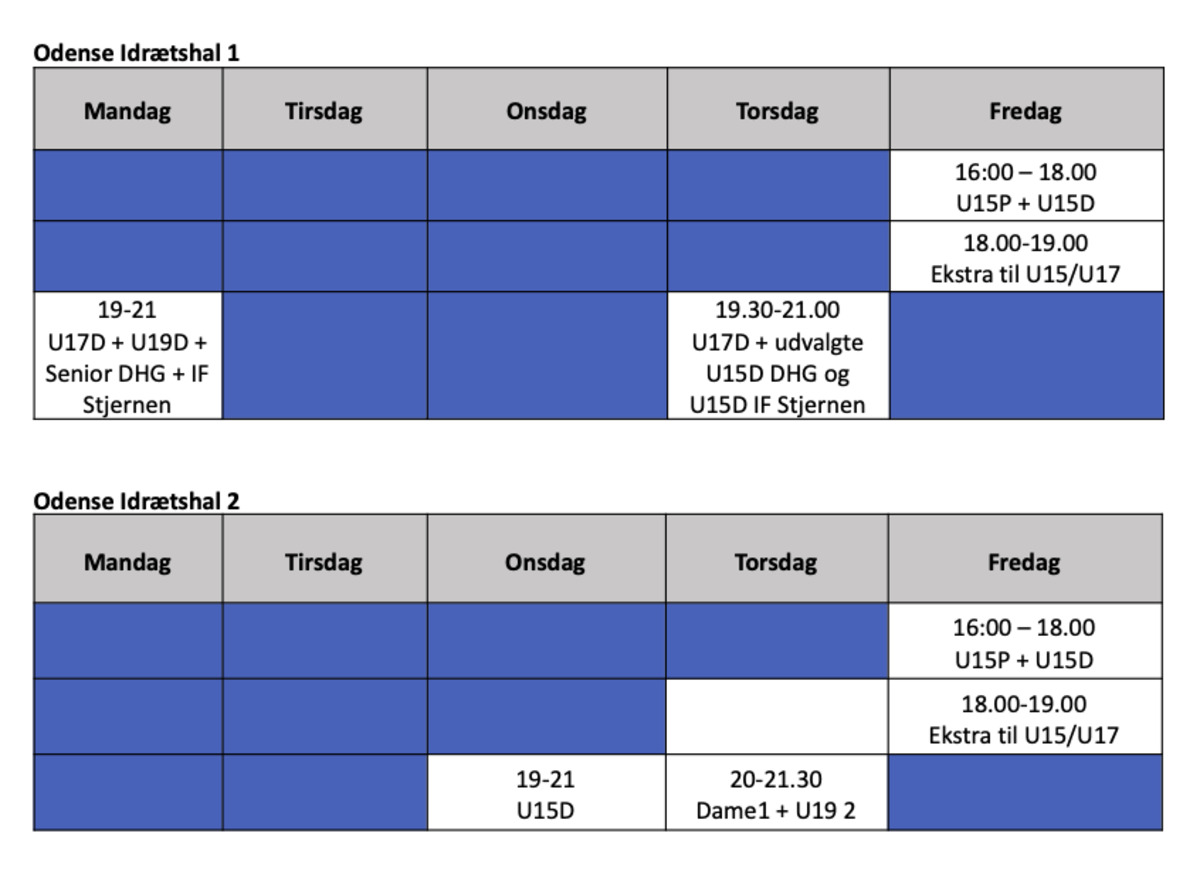Click Torsdag header in Idrætshal 2 table

[x=777, y=559]
